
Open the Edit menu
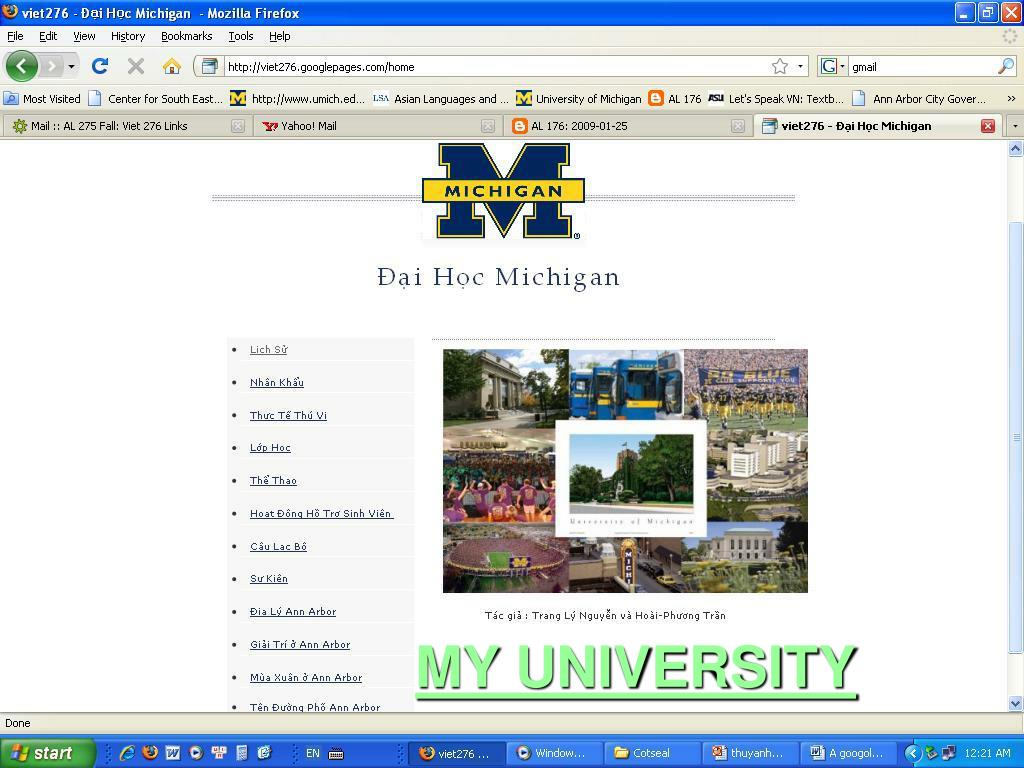tap(48, 36)
